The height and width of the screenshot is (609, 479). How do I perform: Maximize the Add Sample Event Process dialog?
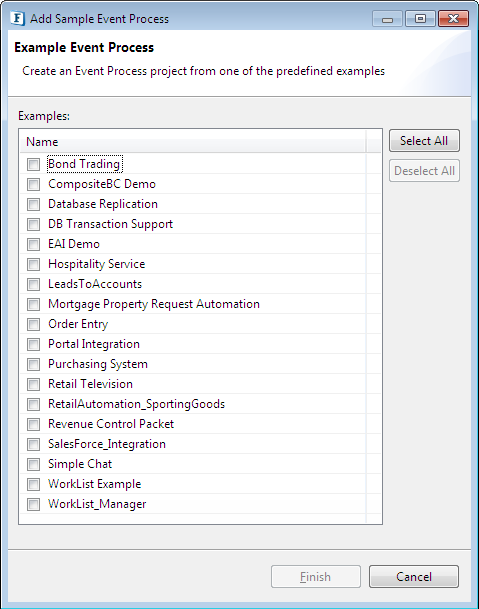pyautogui.click(x=420, y=18)
